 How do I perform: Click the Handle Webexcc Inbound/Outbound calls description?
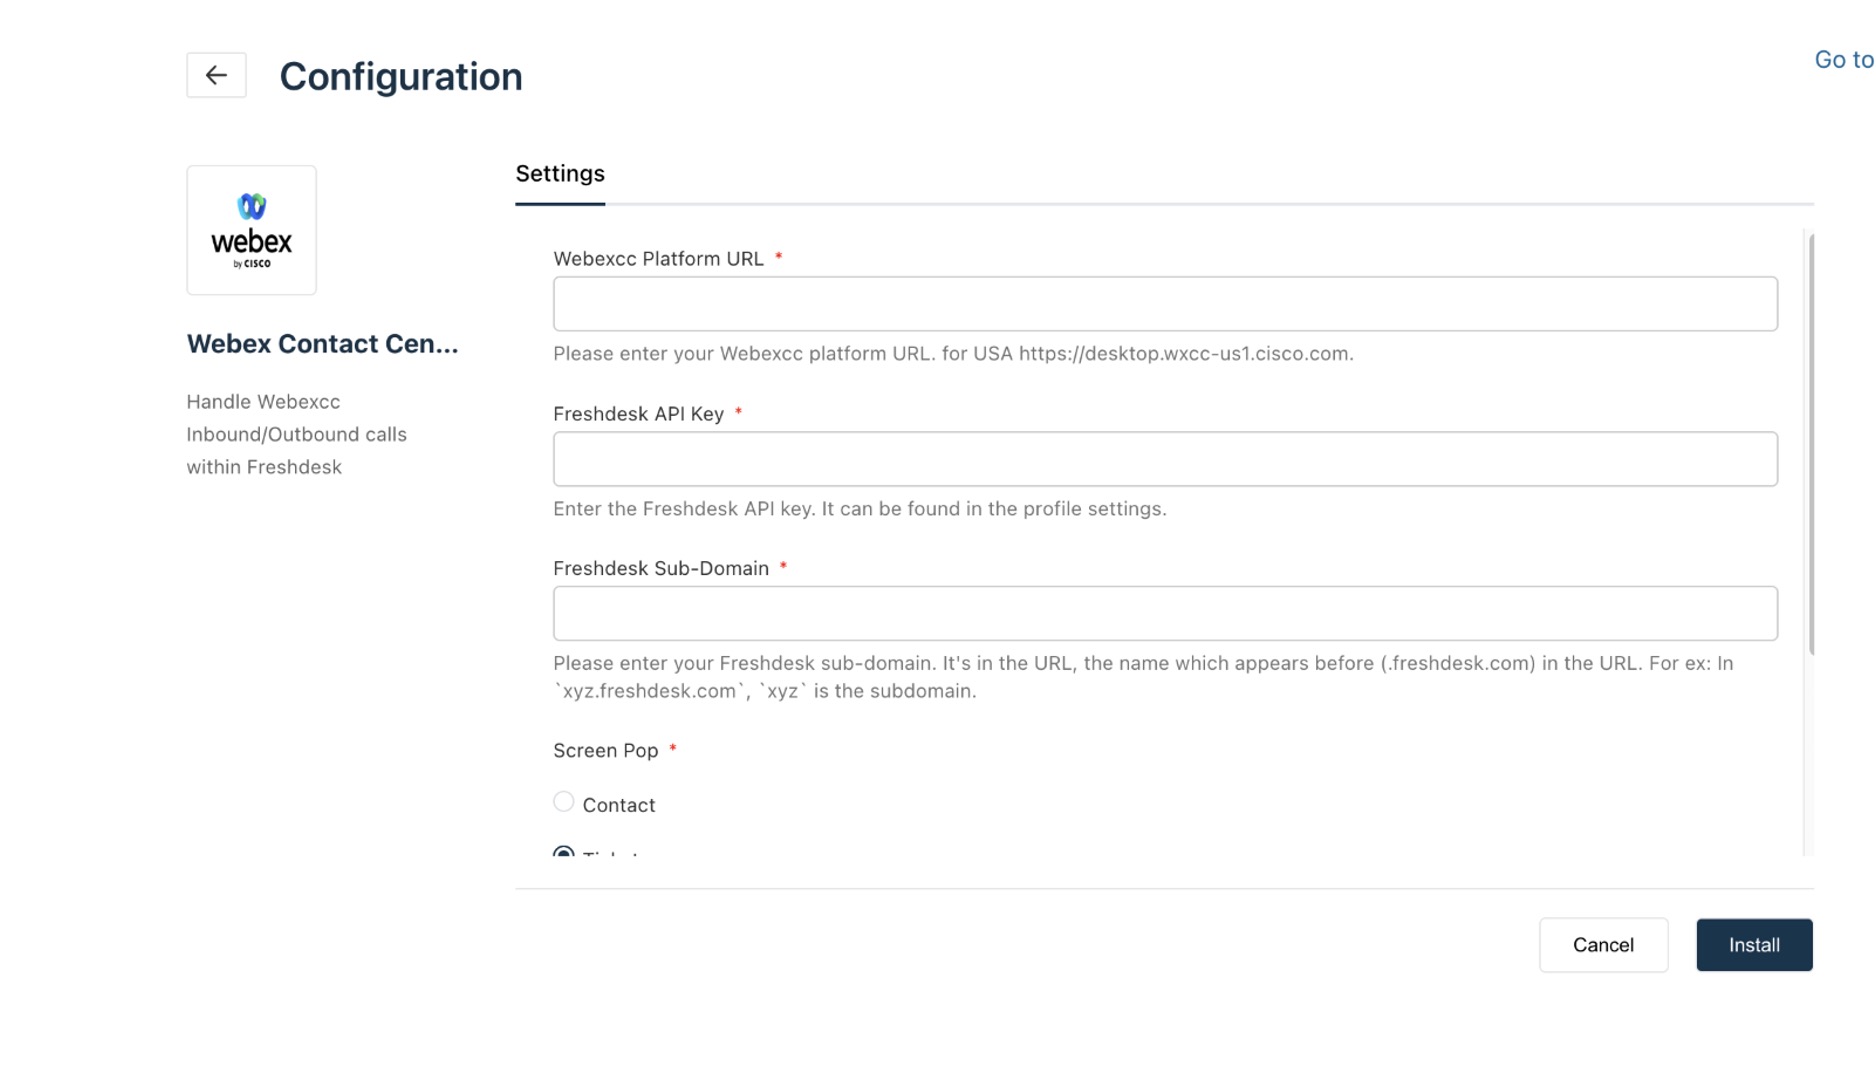[x=296, y=435]
